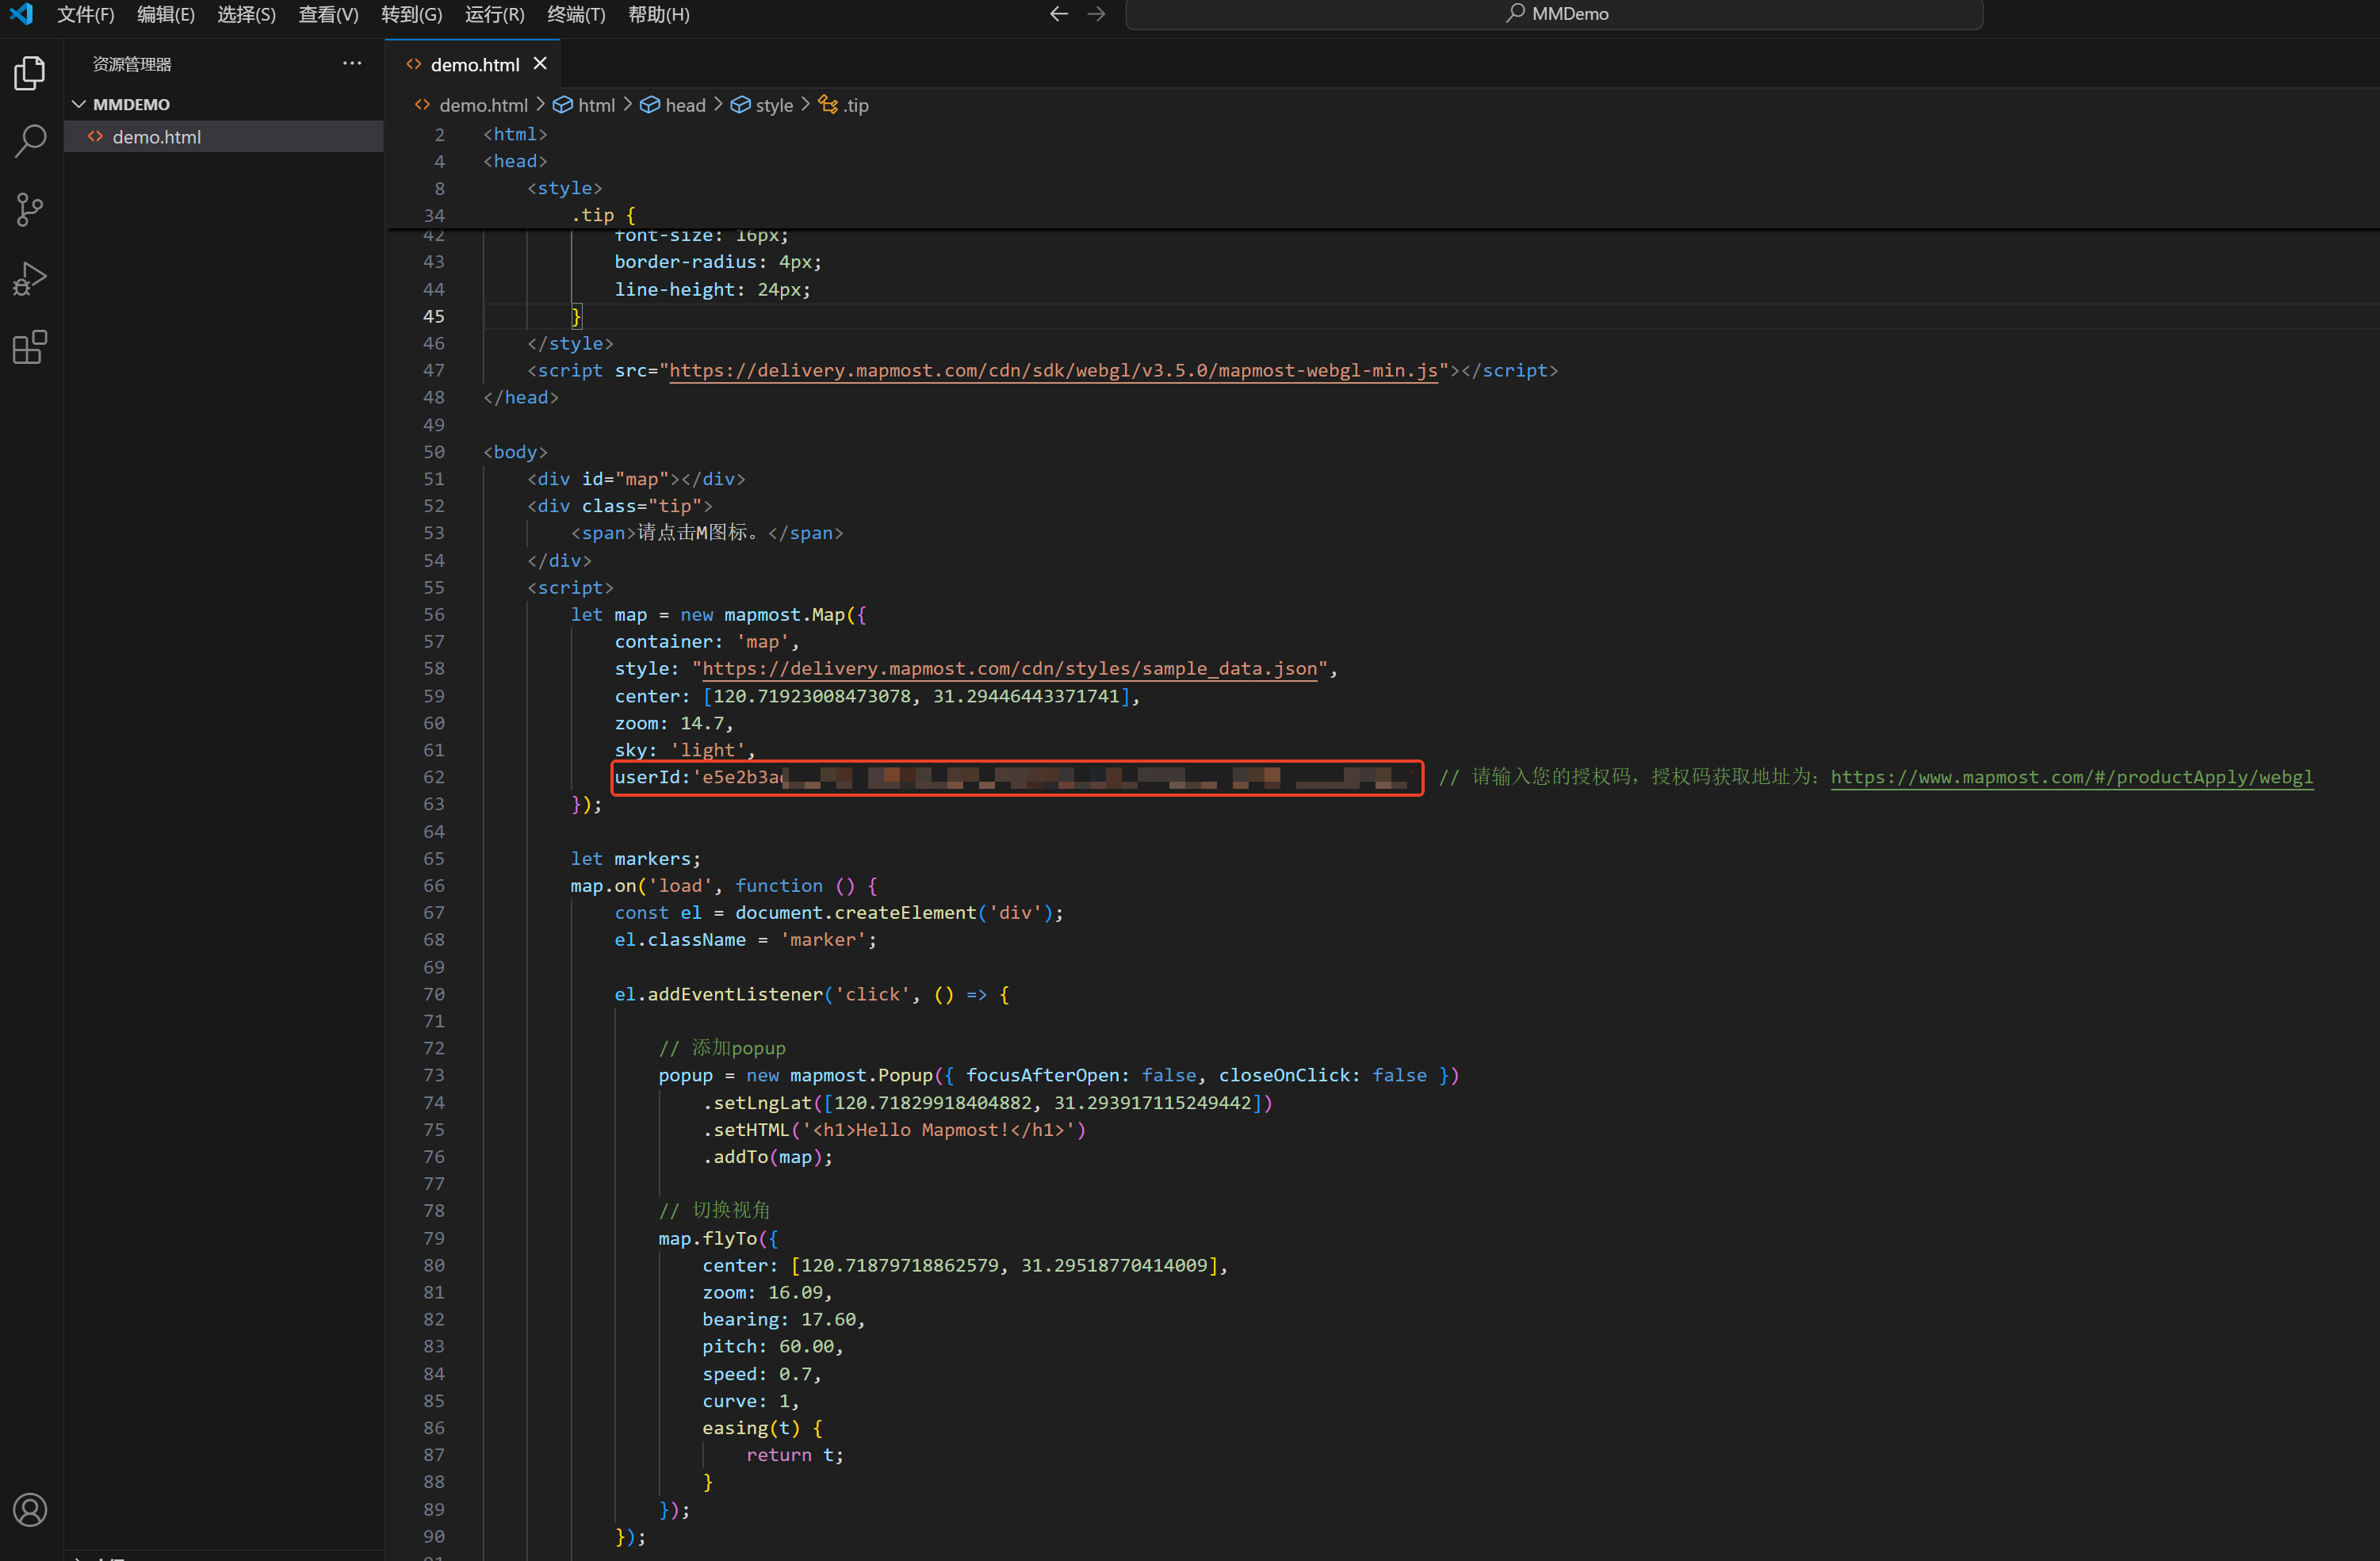Click the sticky scroll <style> line
Viewport: 2380px width, 1561px height.
click(565, 188)
